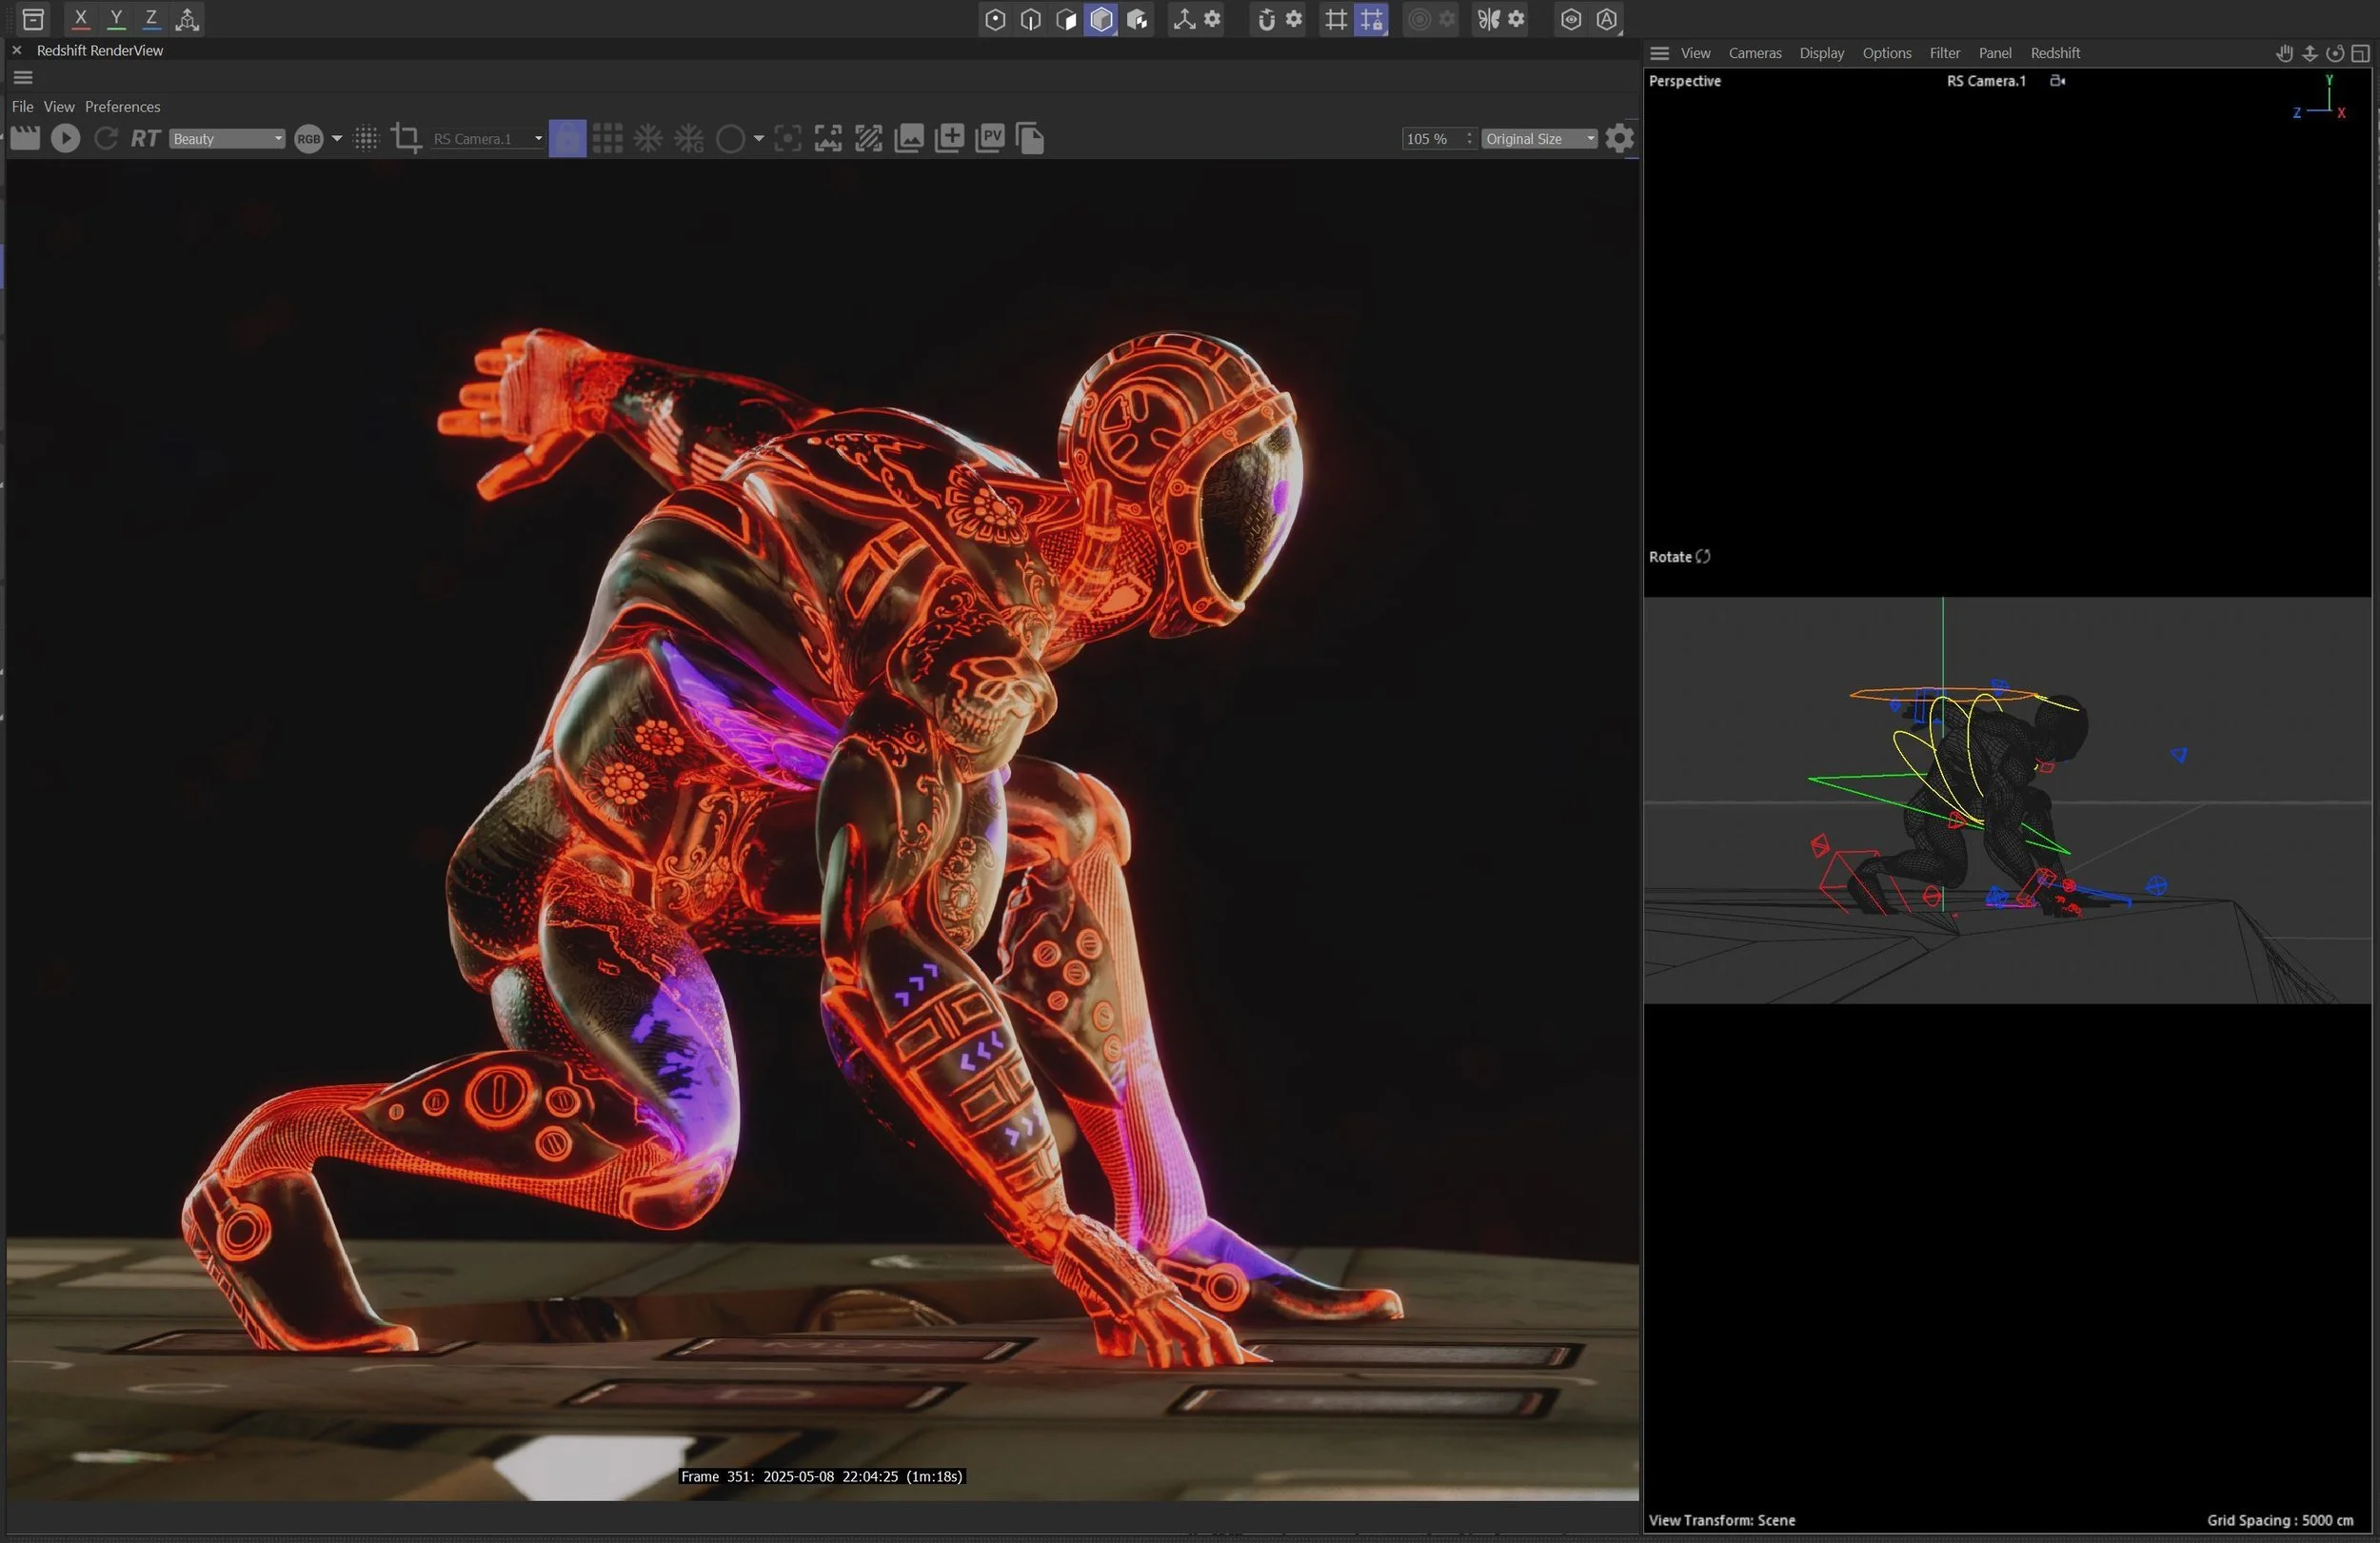The image size is (2380, 1543).
Task: Click the render clapperboard icon
Action: click(25, 138)
